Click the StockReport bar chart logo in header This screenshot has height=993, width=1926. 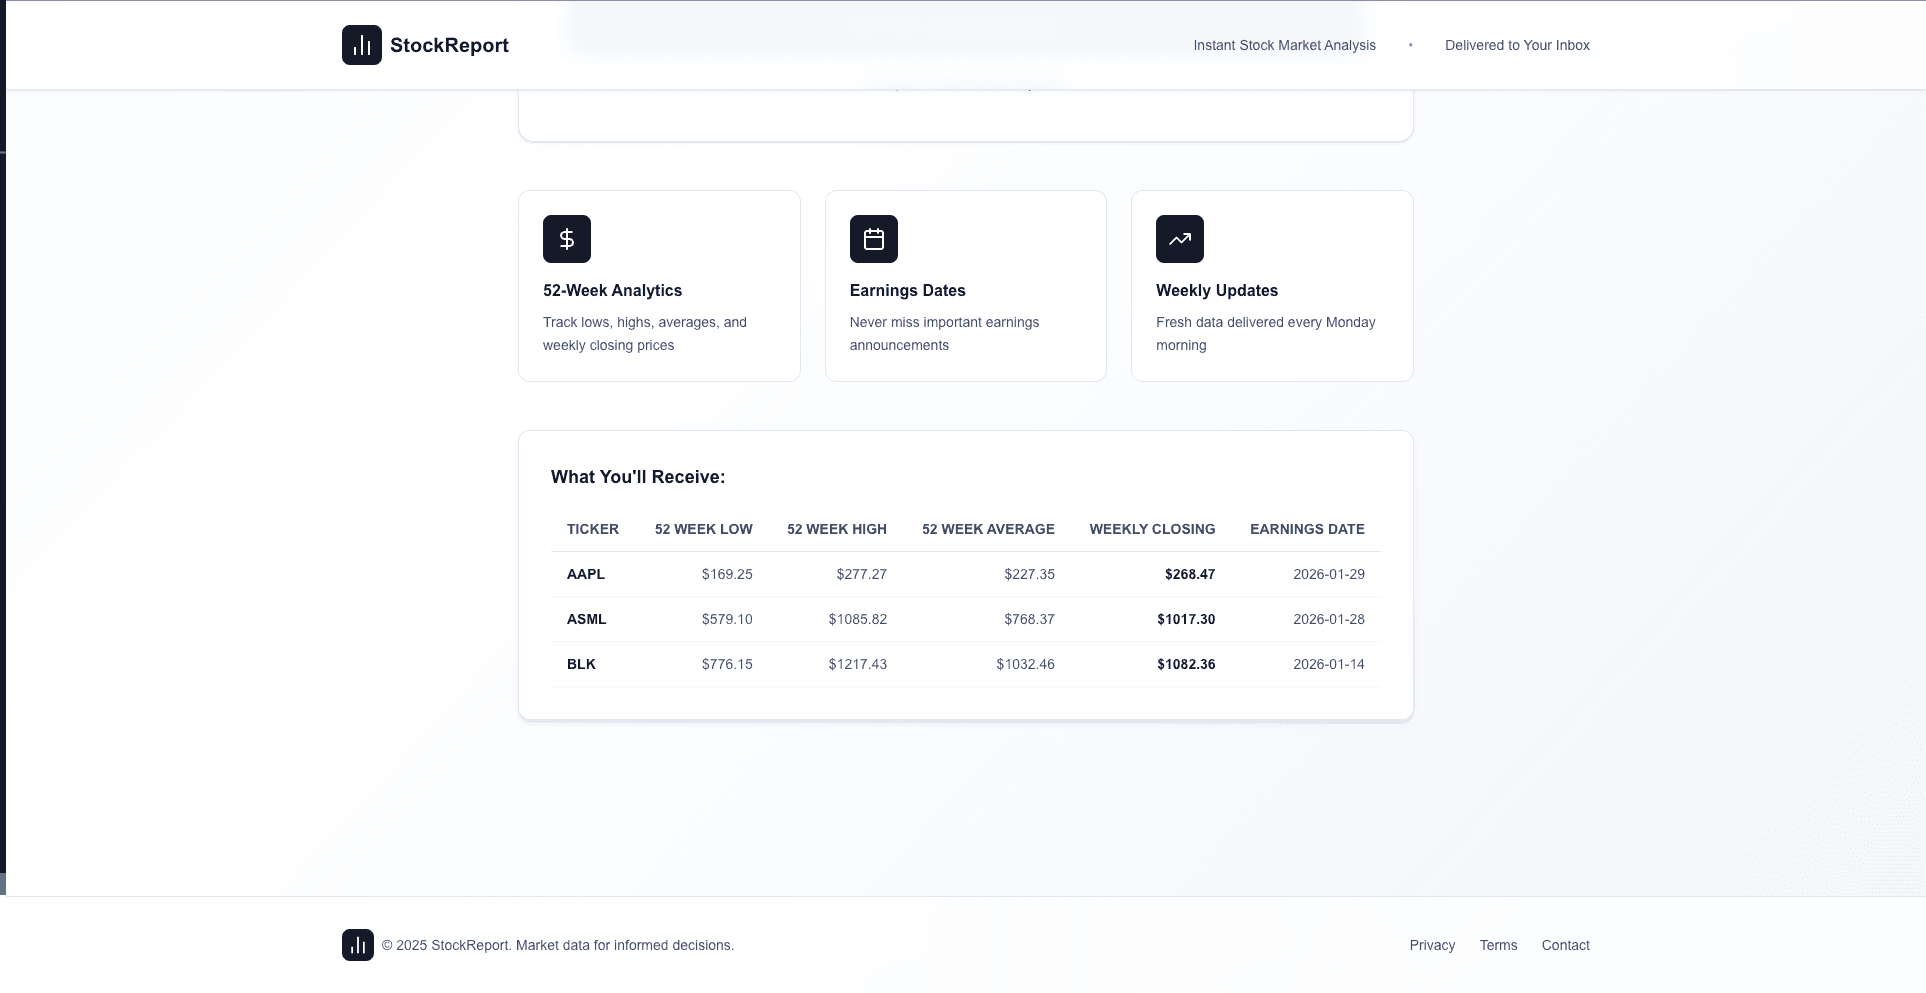[362, 45]
